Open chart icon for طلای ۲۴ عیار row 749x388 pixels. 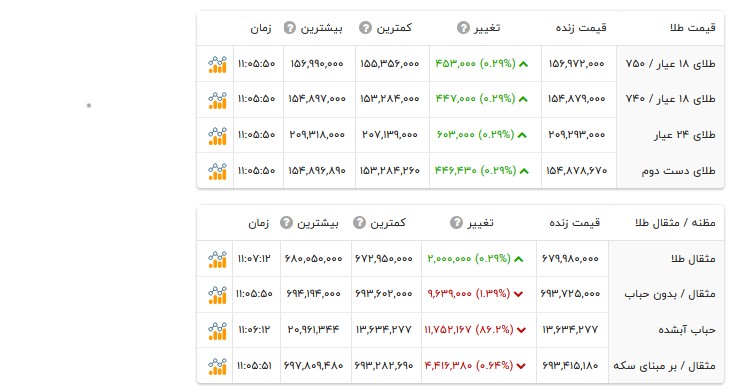point(217,135)
